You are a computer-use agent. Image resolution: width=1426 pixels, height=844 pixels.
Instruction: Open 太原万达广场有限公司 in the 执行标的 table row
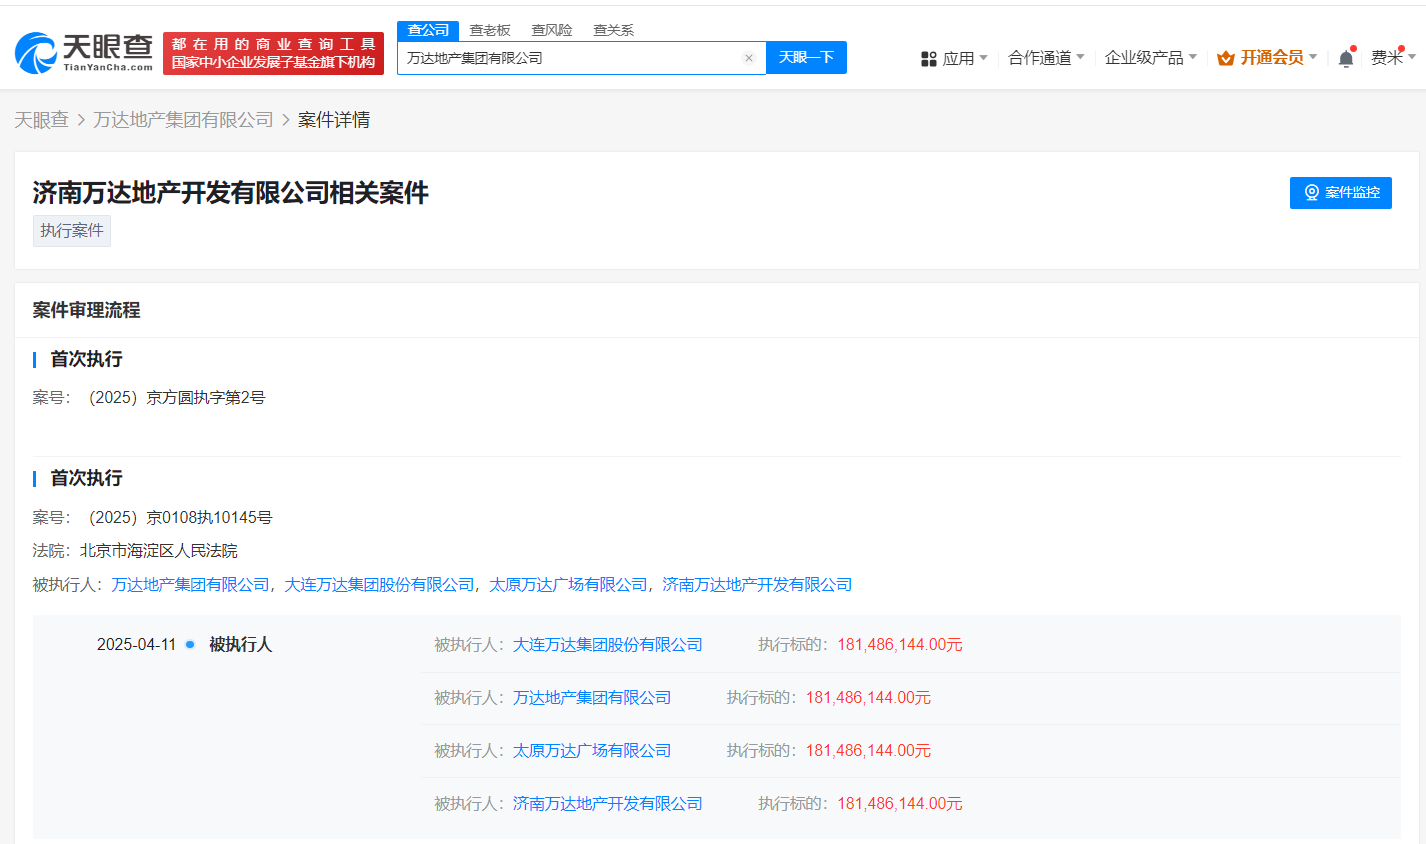click(x=592, y=751)
